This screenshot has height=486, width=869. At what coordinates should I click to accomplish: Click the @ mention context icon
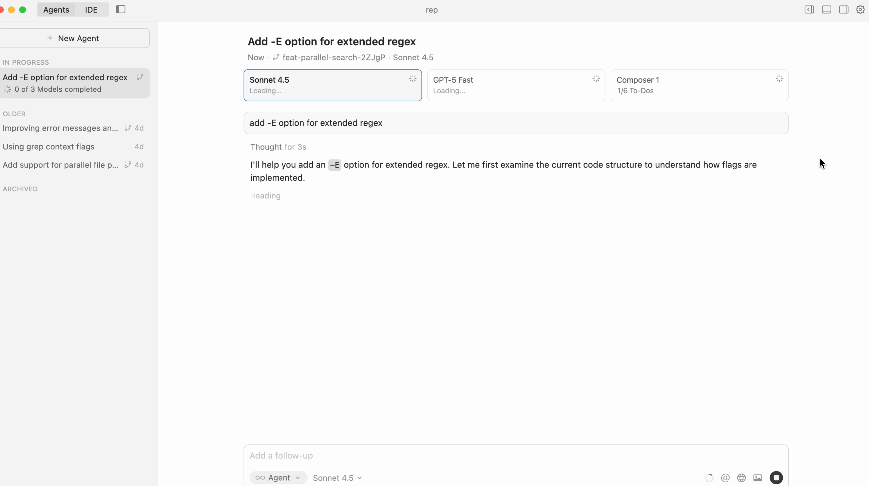pos(725,478)
